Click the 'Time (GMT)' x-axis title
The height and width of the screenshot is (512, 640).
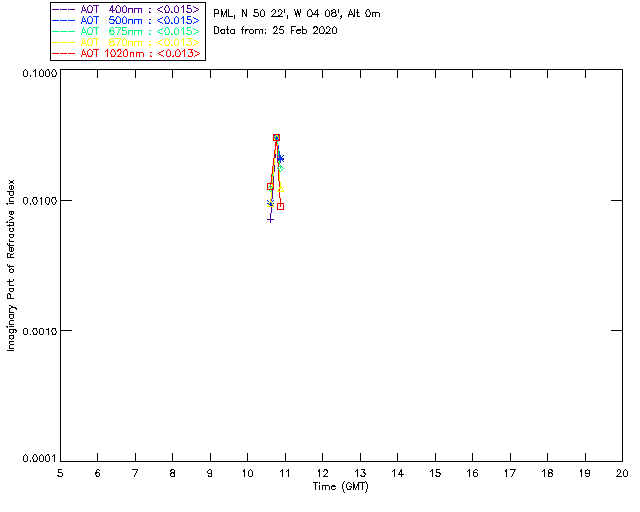[x=340, y=487]
